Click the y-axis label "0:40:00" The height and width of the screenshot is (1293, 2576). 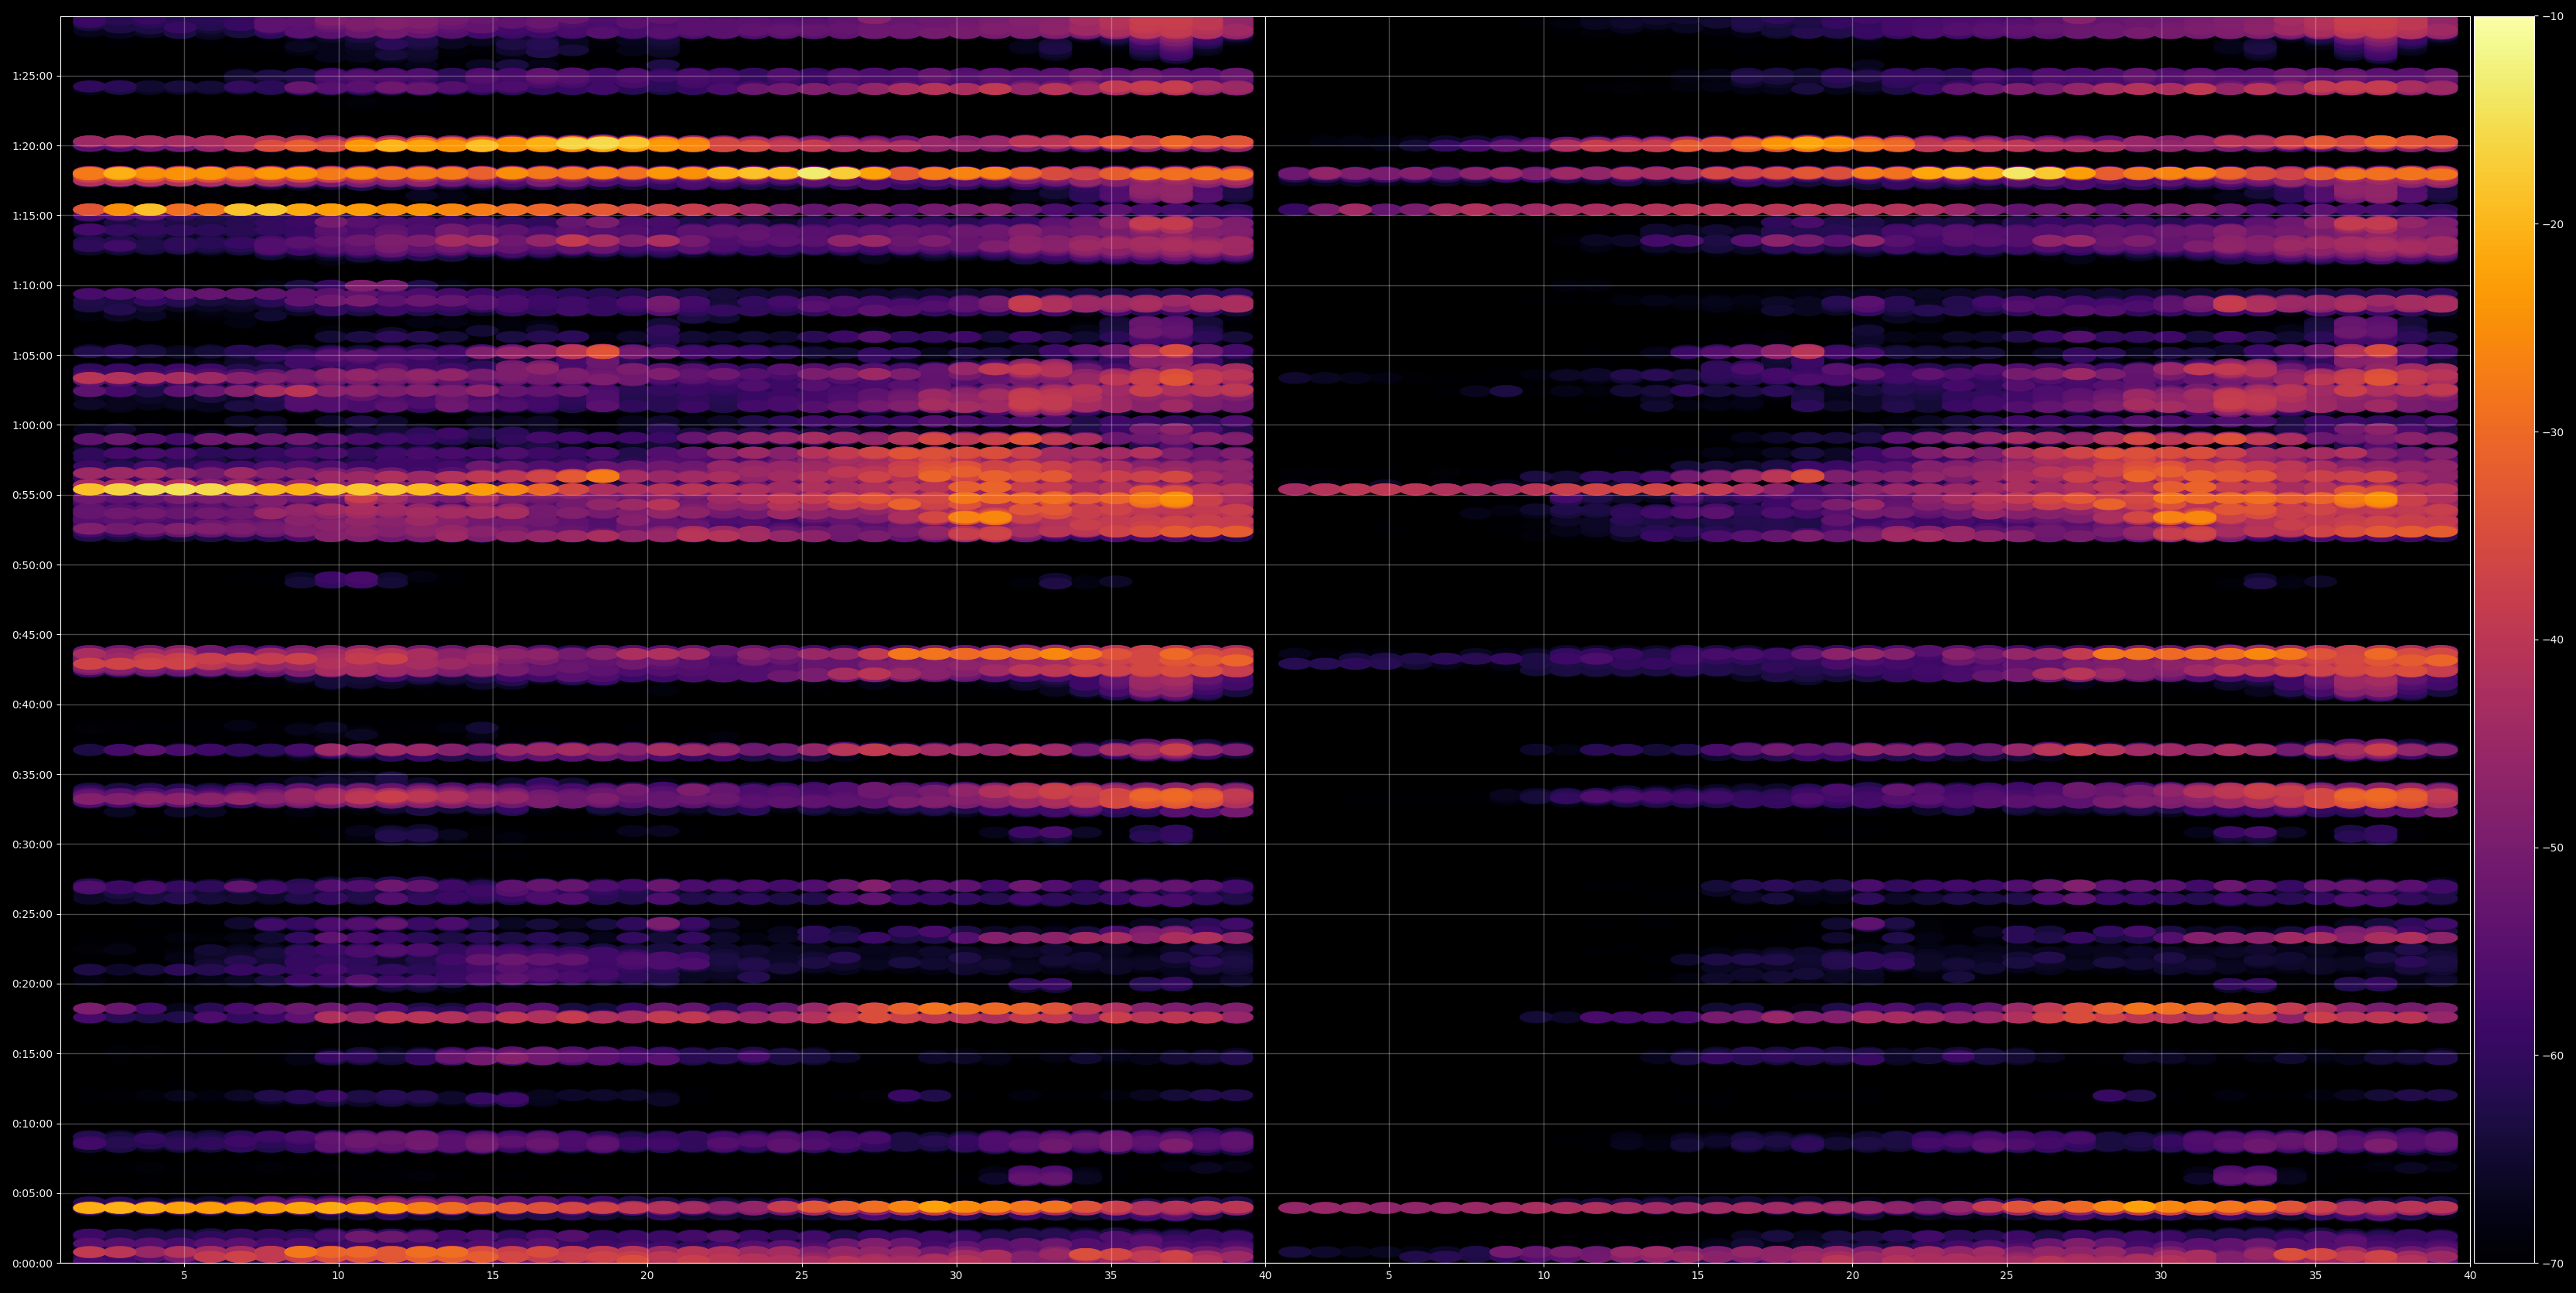[32, 704]
